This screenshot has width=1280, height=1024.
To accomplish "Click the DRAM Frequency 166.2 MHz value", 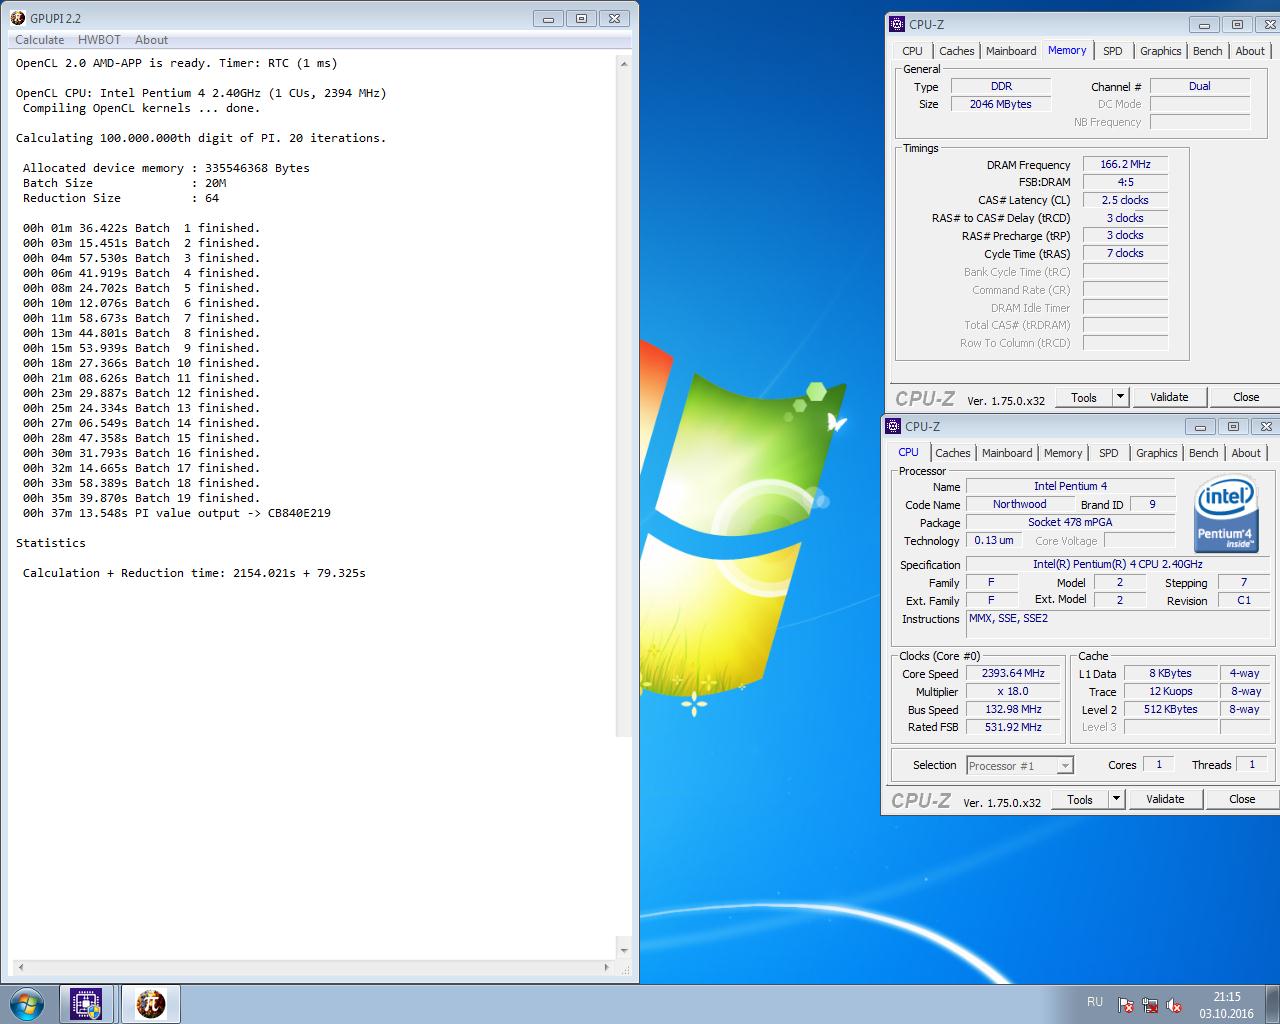I will (1125, 164).
